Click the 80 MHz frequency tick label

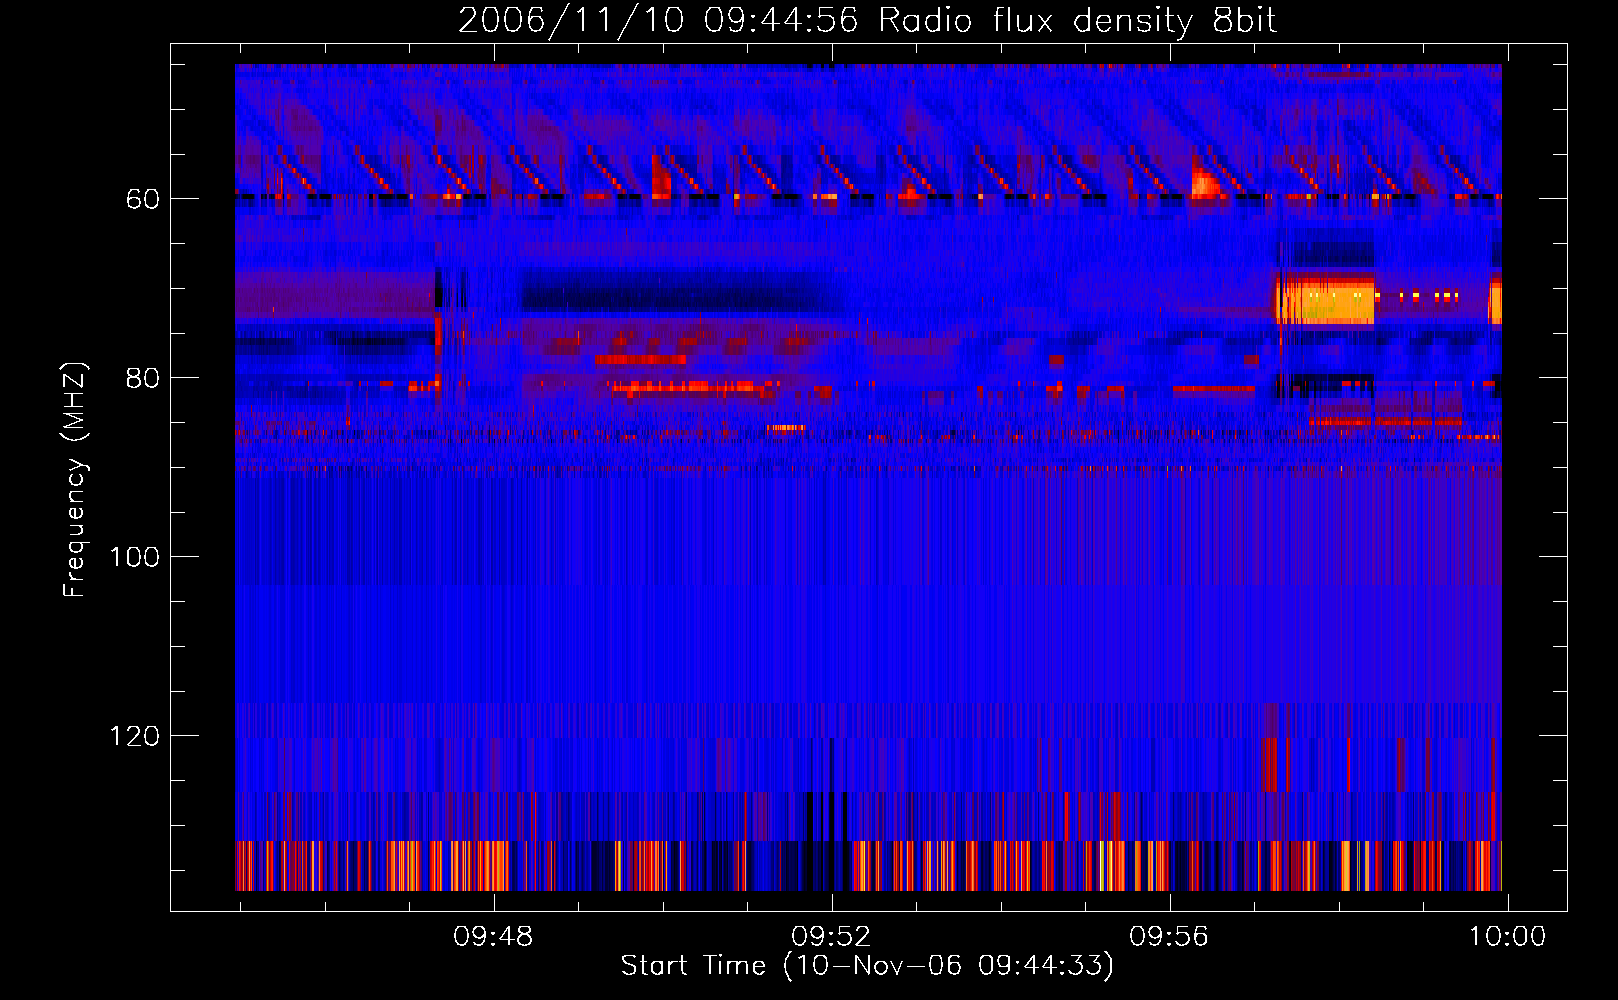(x=143, y=378)
